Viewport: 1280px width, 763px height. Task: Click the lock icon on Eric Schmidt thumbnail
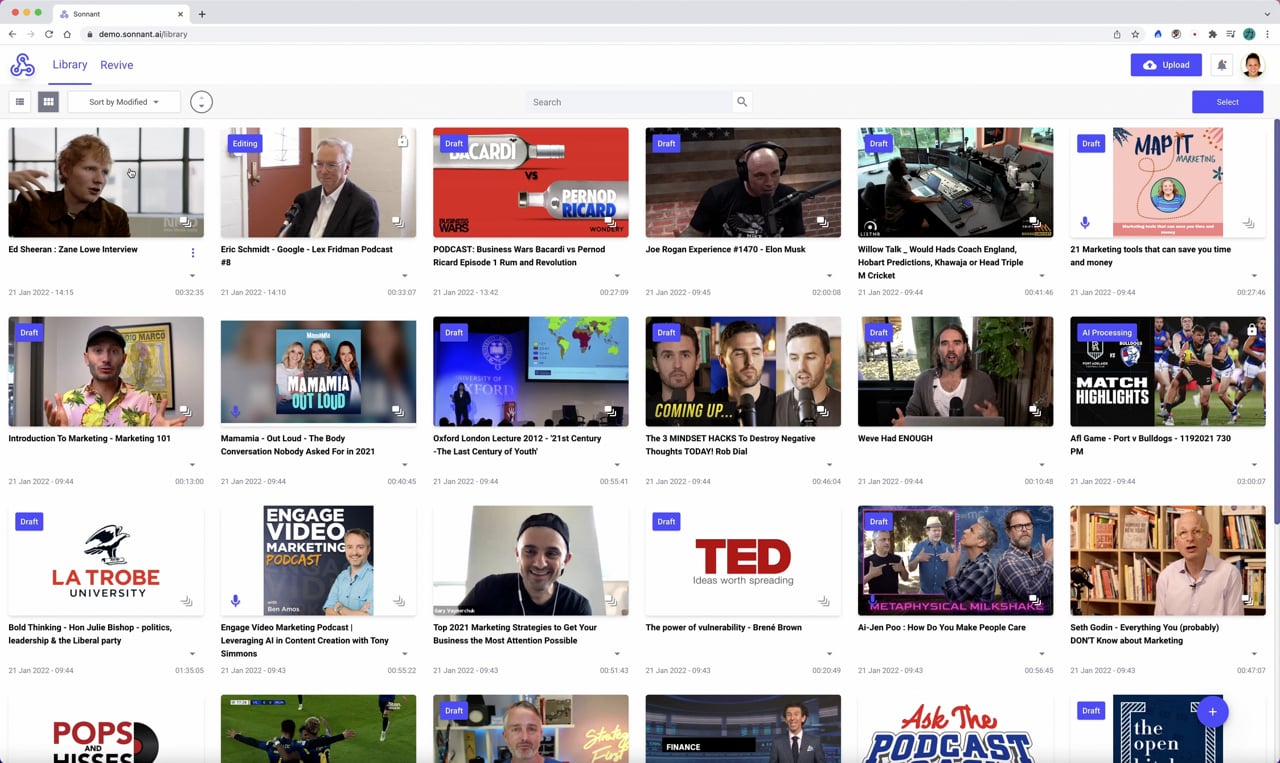pos(402,141)
